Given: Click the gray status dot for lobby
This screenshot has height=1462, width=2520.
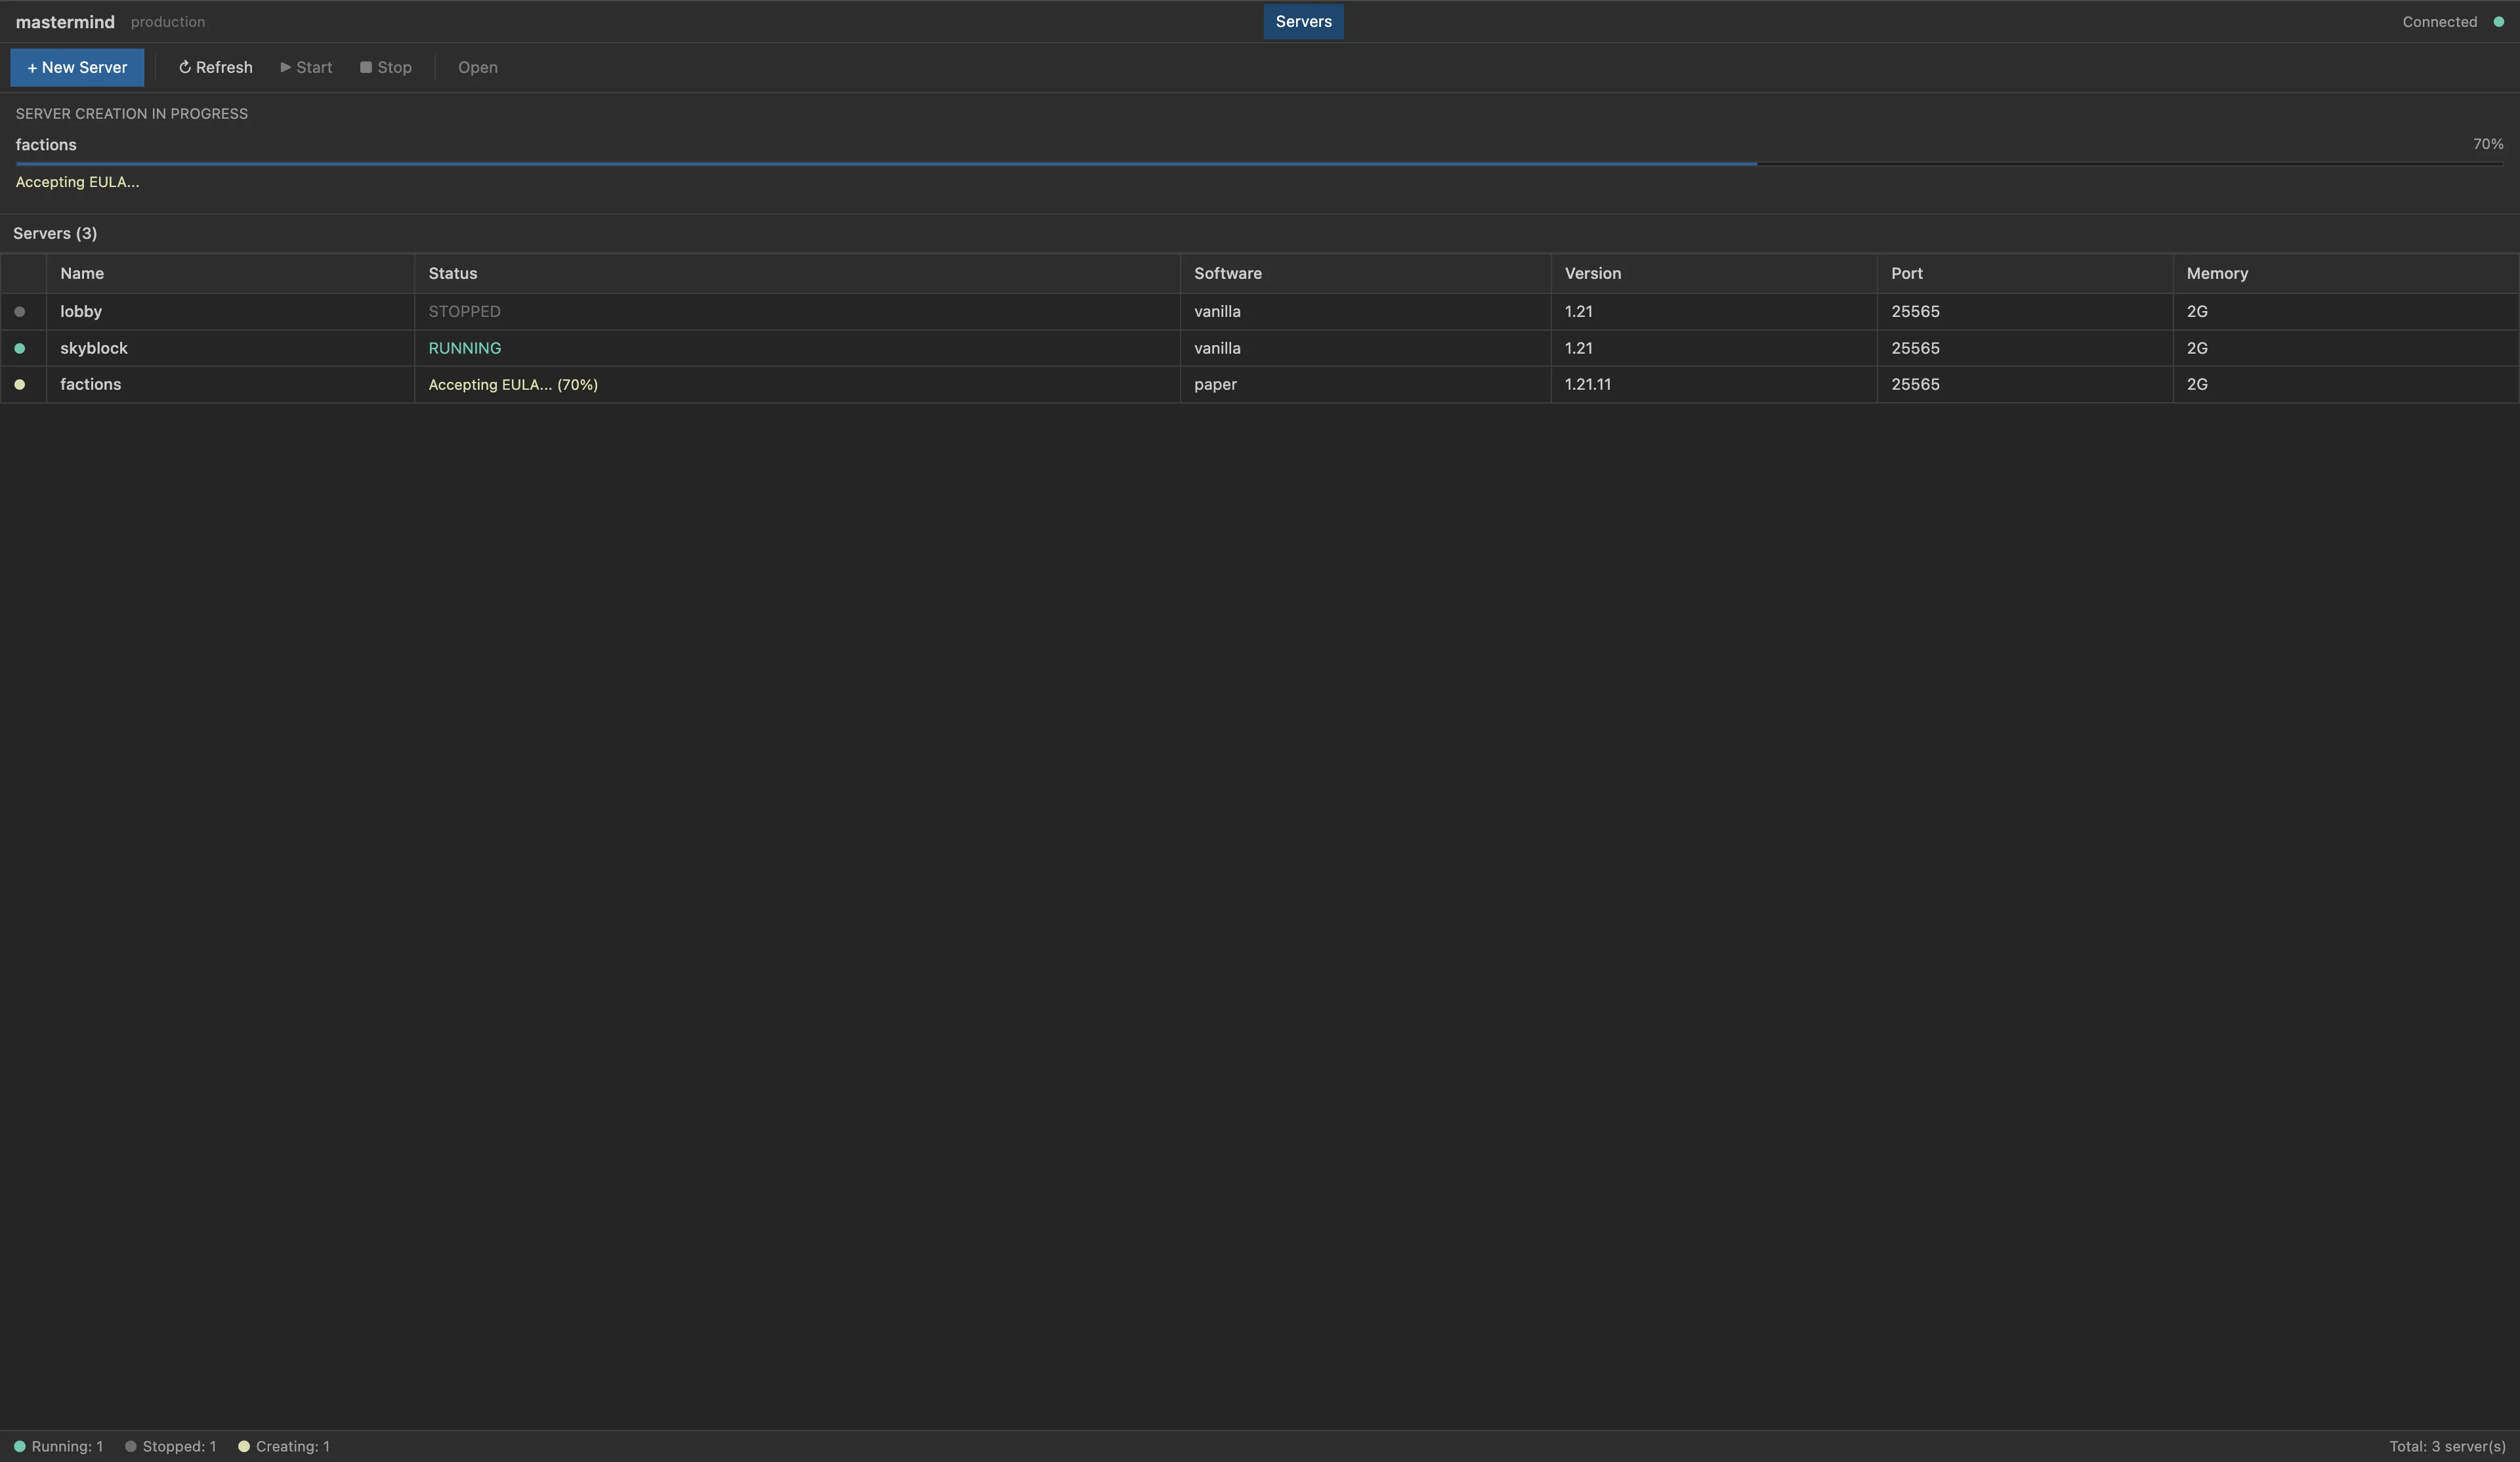Looking at the screenshot, I should click(x=19, y=312).
